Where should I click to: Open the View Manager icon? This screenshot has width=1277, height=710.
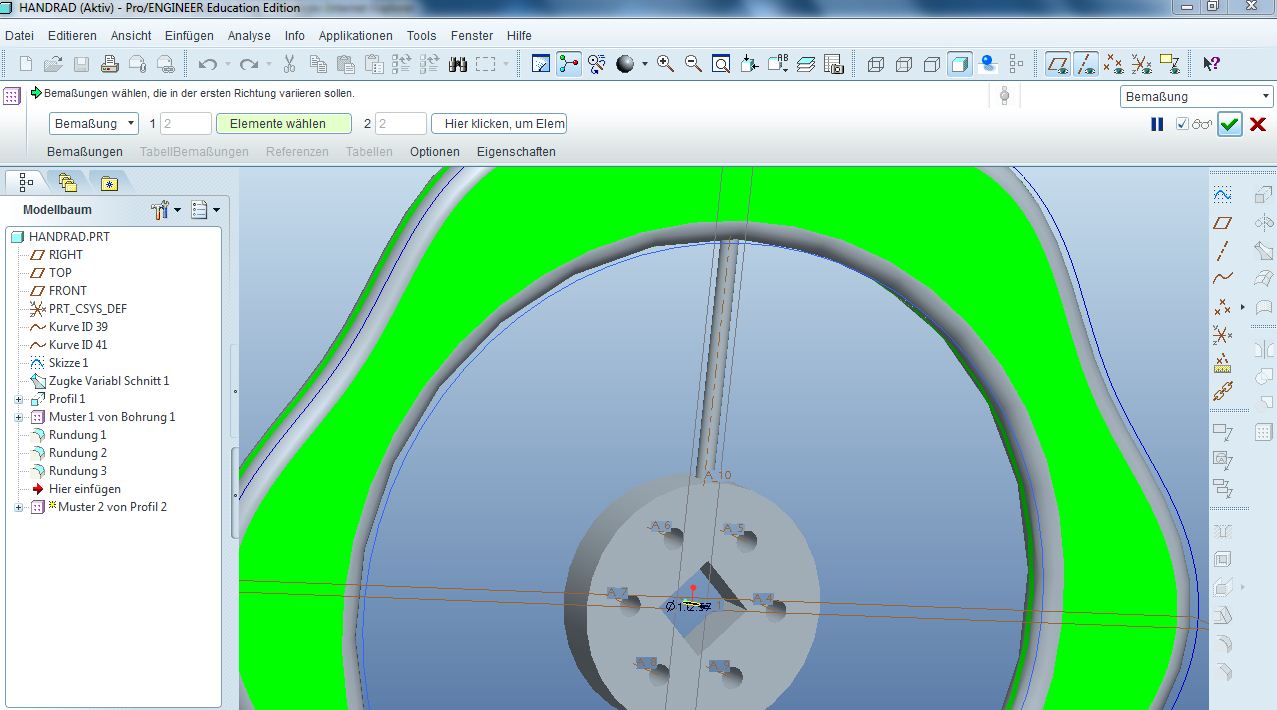coord(834,64)
